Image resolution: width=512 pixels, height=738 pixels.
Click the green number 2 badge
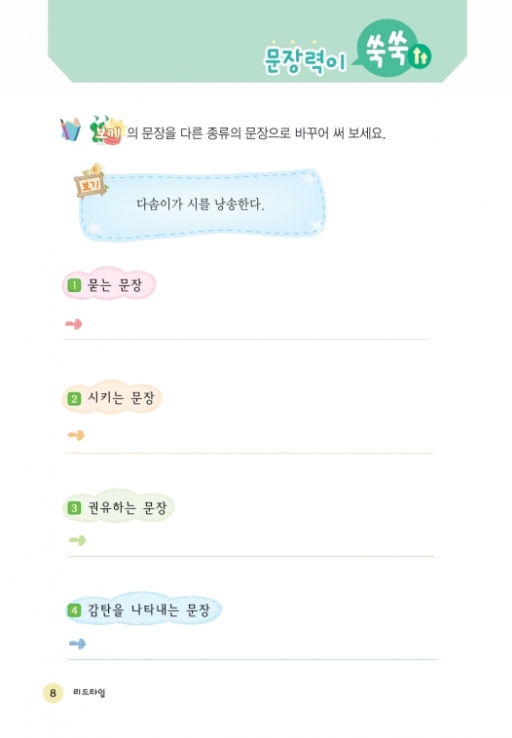click(74, 399)
